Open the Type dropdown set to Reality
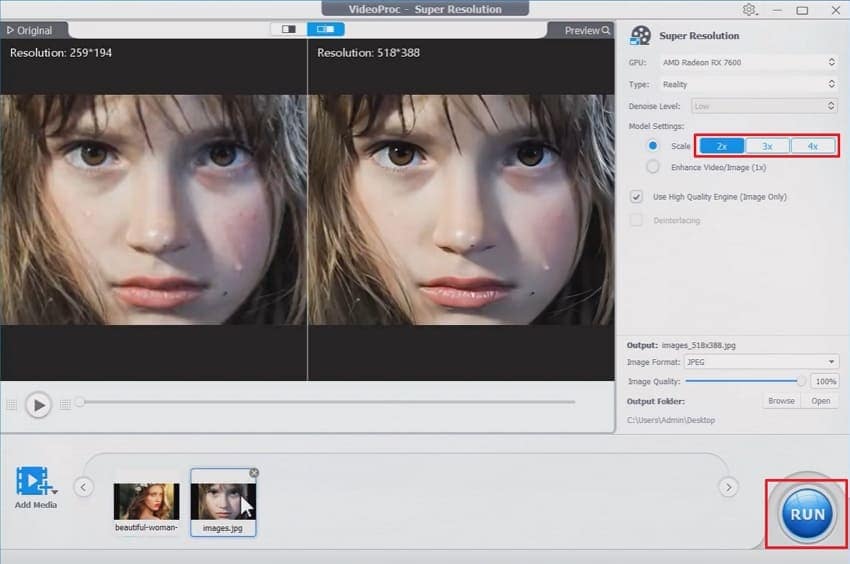 coord(749,84)
